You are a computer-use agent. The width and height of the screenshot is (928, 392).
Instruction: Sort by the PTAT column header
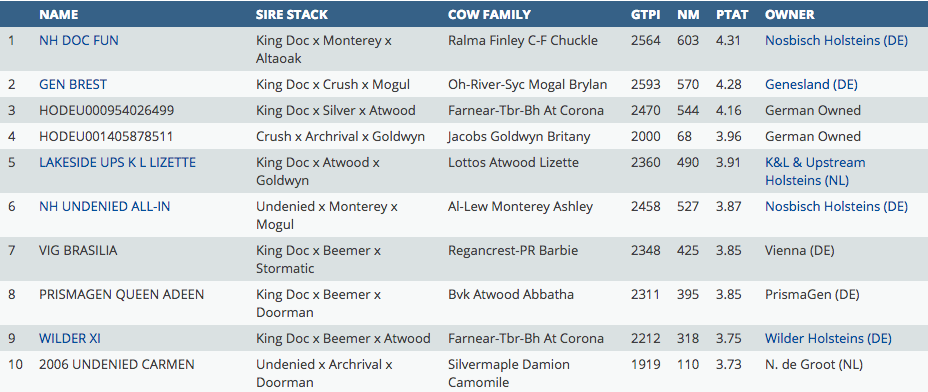(x=732, y=15)
